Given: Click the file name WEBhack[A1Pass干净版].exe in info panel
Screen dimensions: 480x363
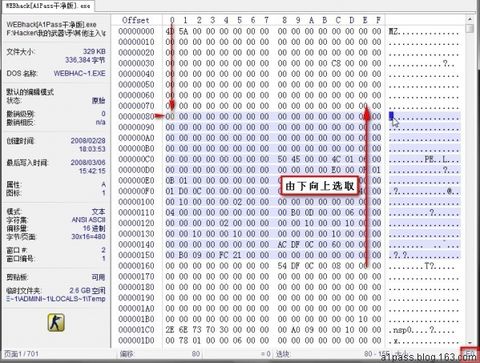Looking at the screenshot, I should click(51, 25).
